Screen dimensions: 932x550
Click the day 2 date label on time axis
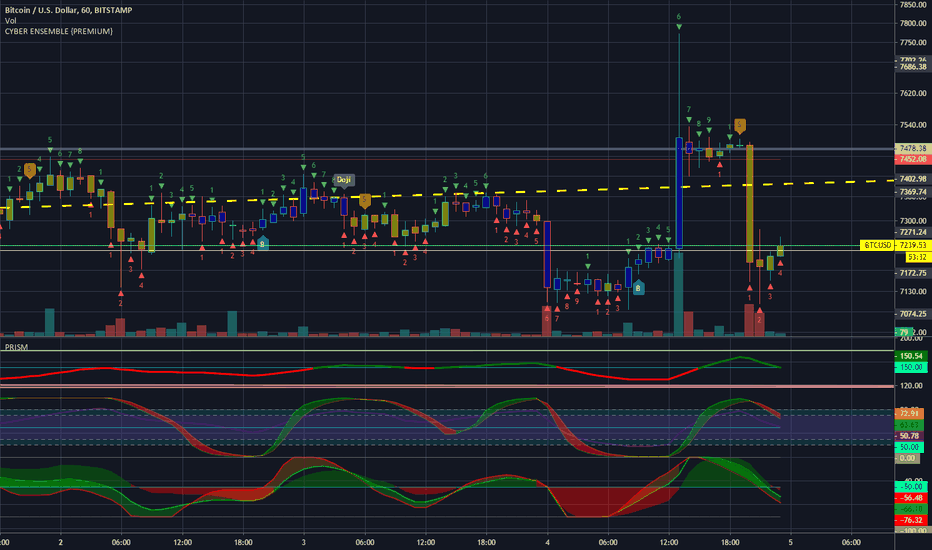click(61, 542)
